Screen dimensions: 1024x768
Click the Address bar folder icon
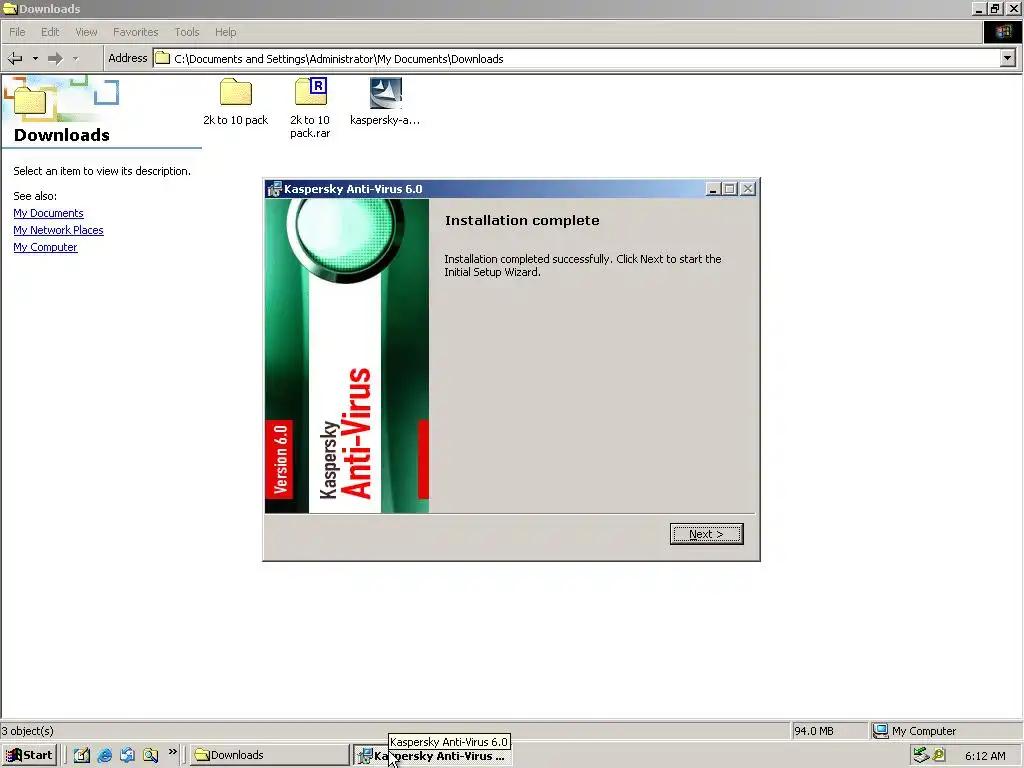click(x=163, y=59)
